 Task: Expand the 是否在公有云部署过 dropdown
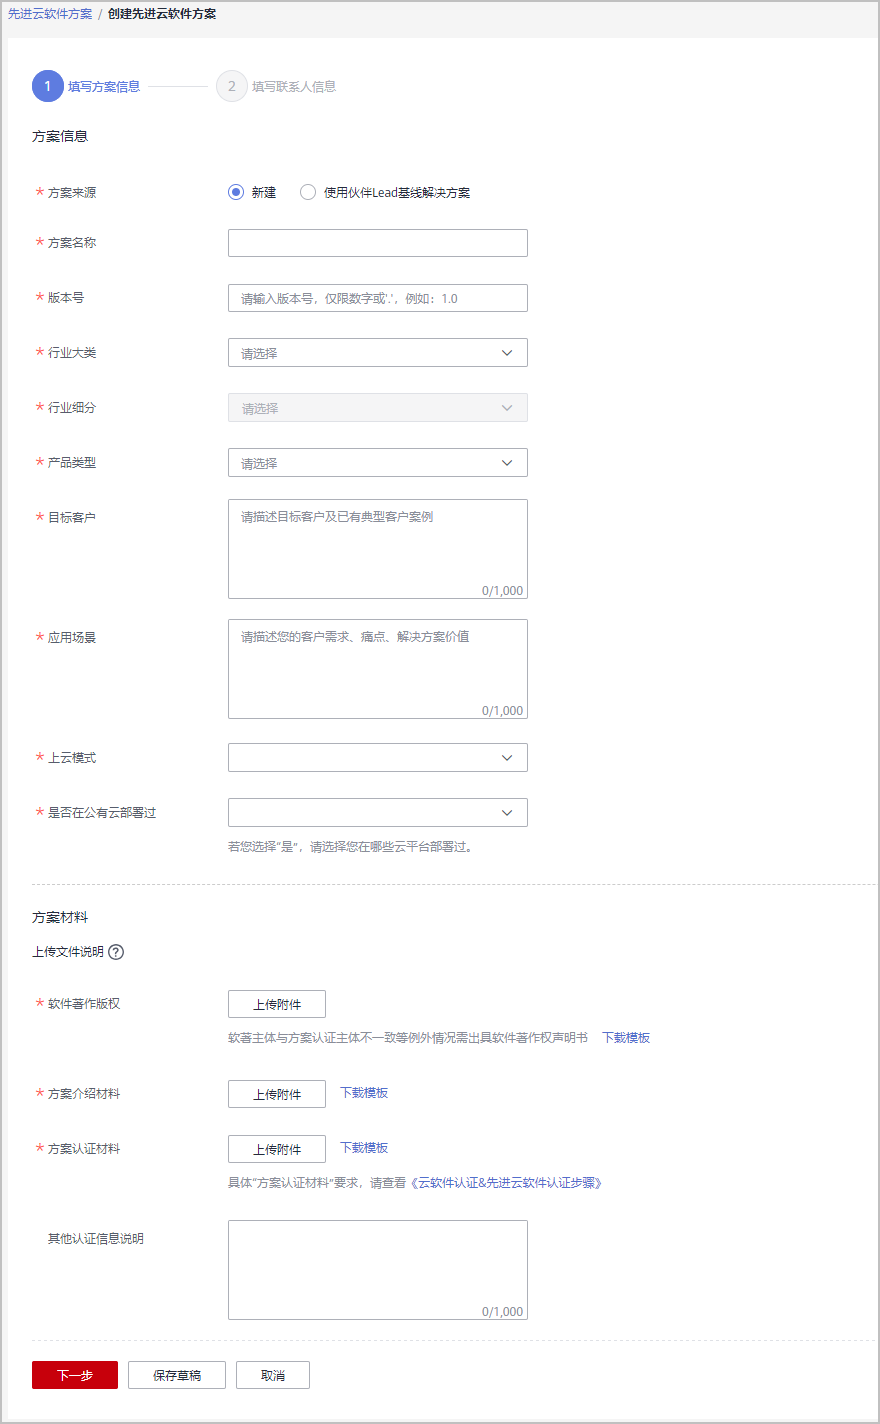[378, 813]
